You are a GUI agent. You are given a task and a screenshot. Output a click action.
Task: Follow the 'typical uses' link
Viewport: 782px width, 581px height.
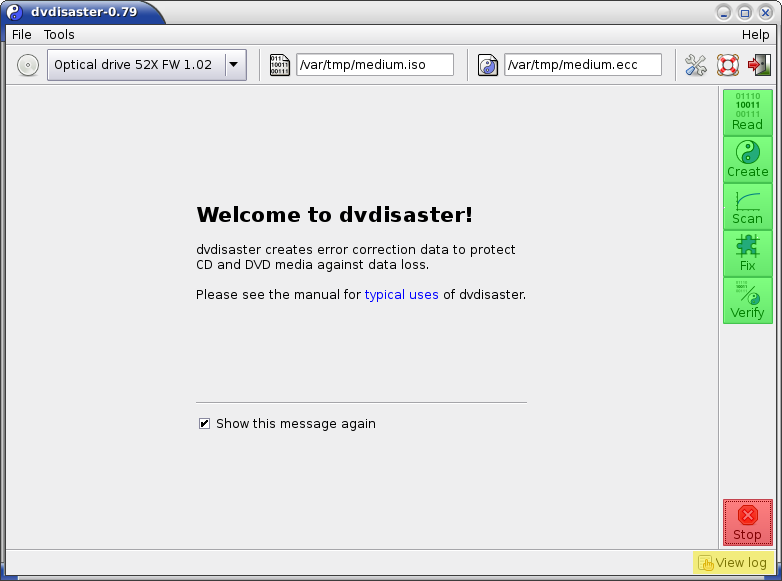(x=401, y=294)
